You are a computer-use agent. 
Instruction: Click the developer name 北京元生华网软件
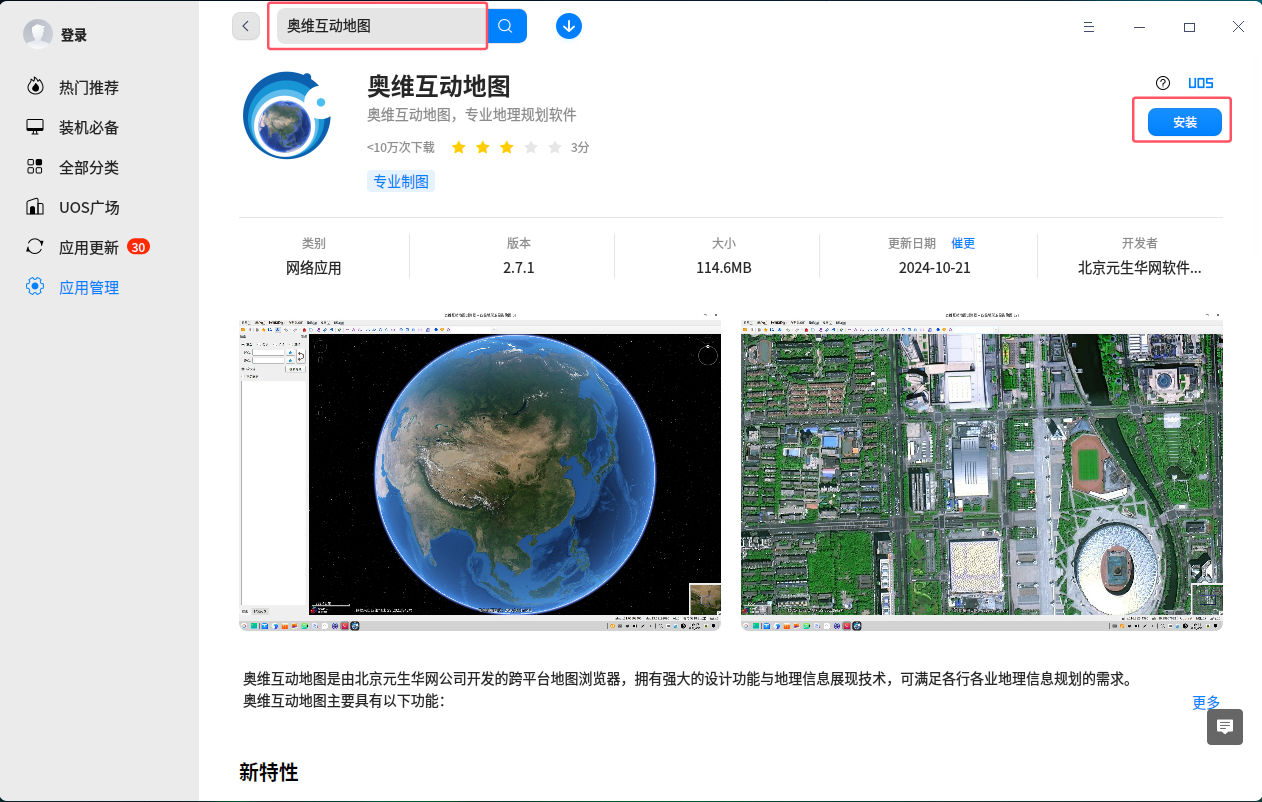(x=1140, y=268)
